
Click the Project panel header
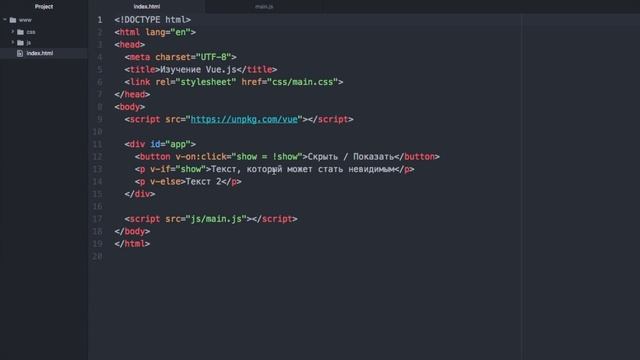tap(44, 7)
